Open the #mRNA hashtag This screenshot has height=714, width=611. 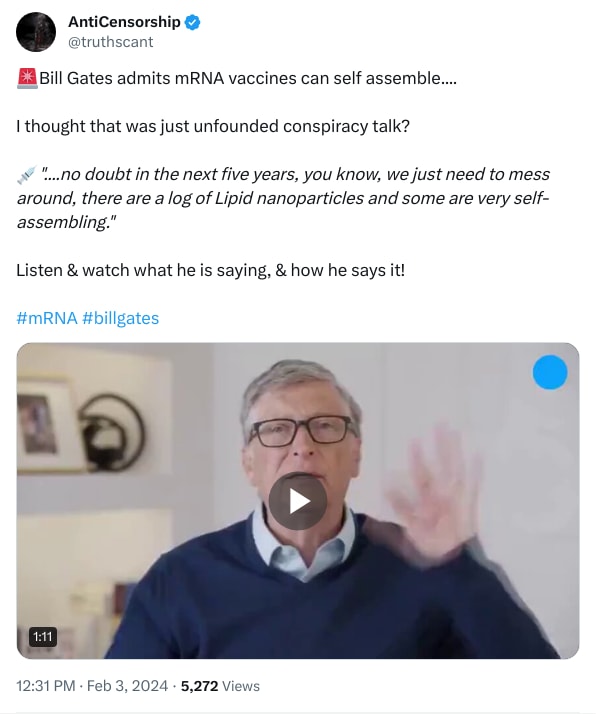pyautogui.click(x=46, y=318)
